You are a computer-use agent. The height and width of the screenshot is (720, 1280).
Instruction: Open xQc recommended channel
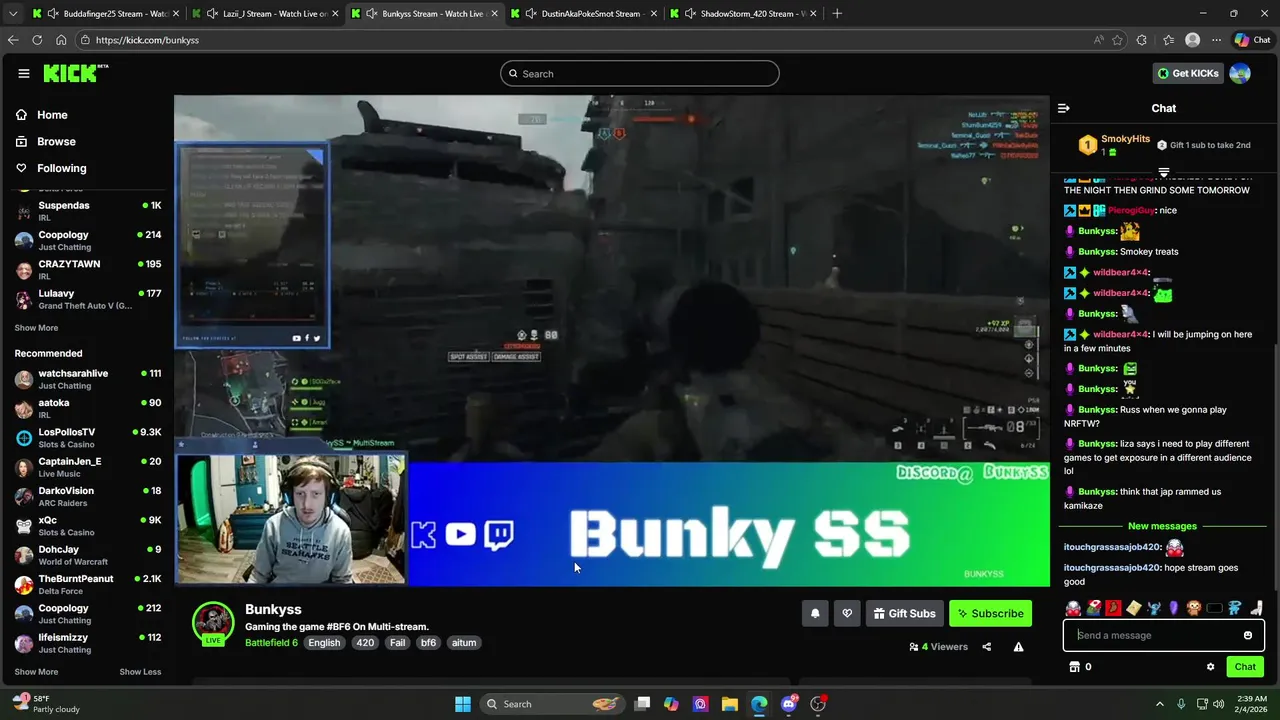pos(87,525)
